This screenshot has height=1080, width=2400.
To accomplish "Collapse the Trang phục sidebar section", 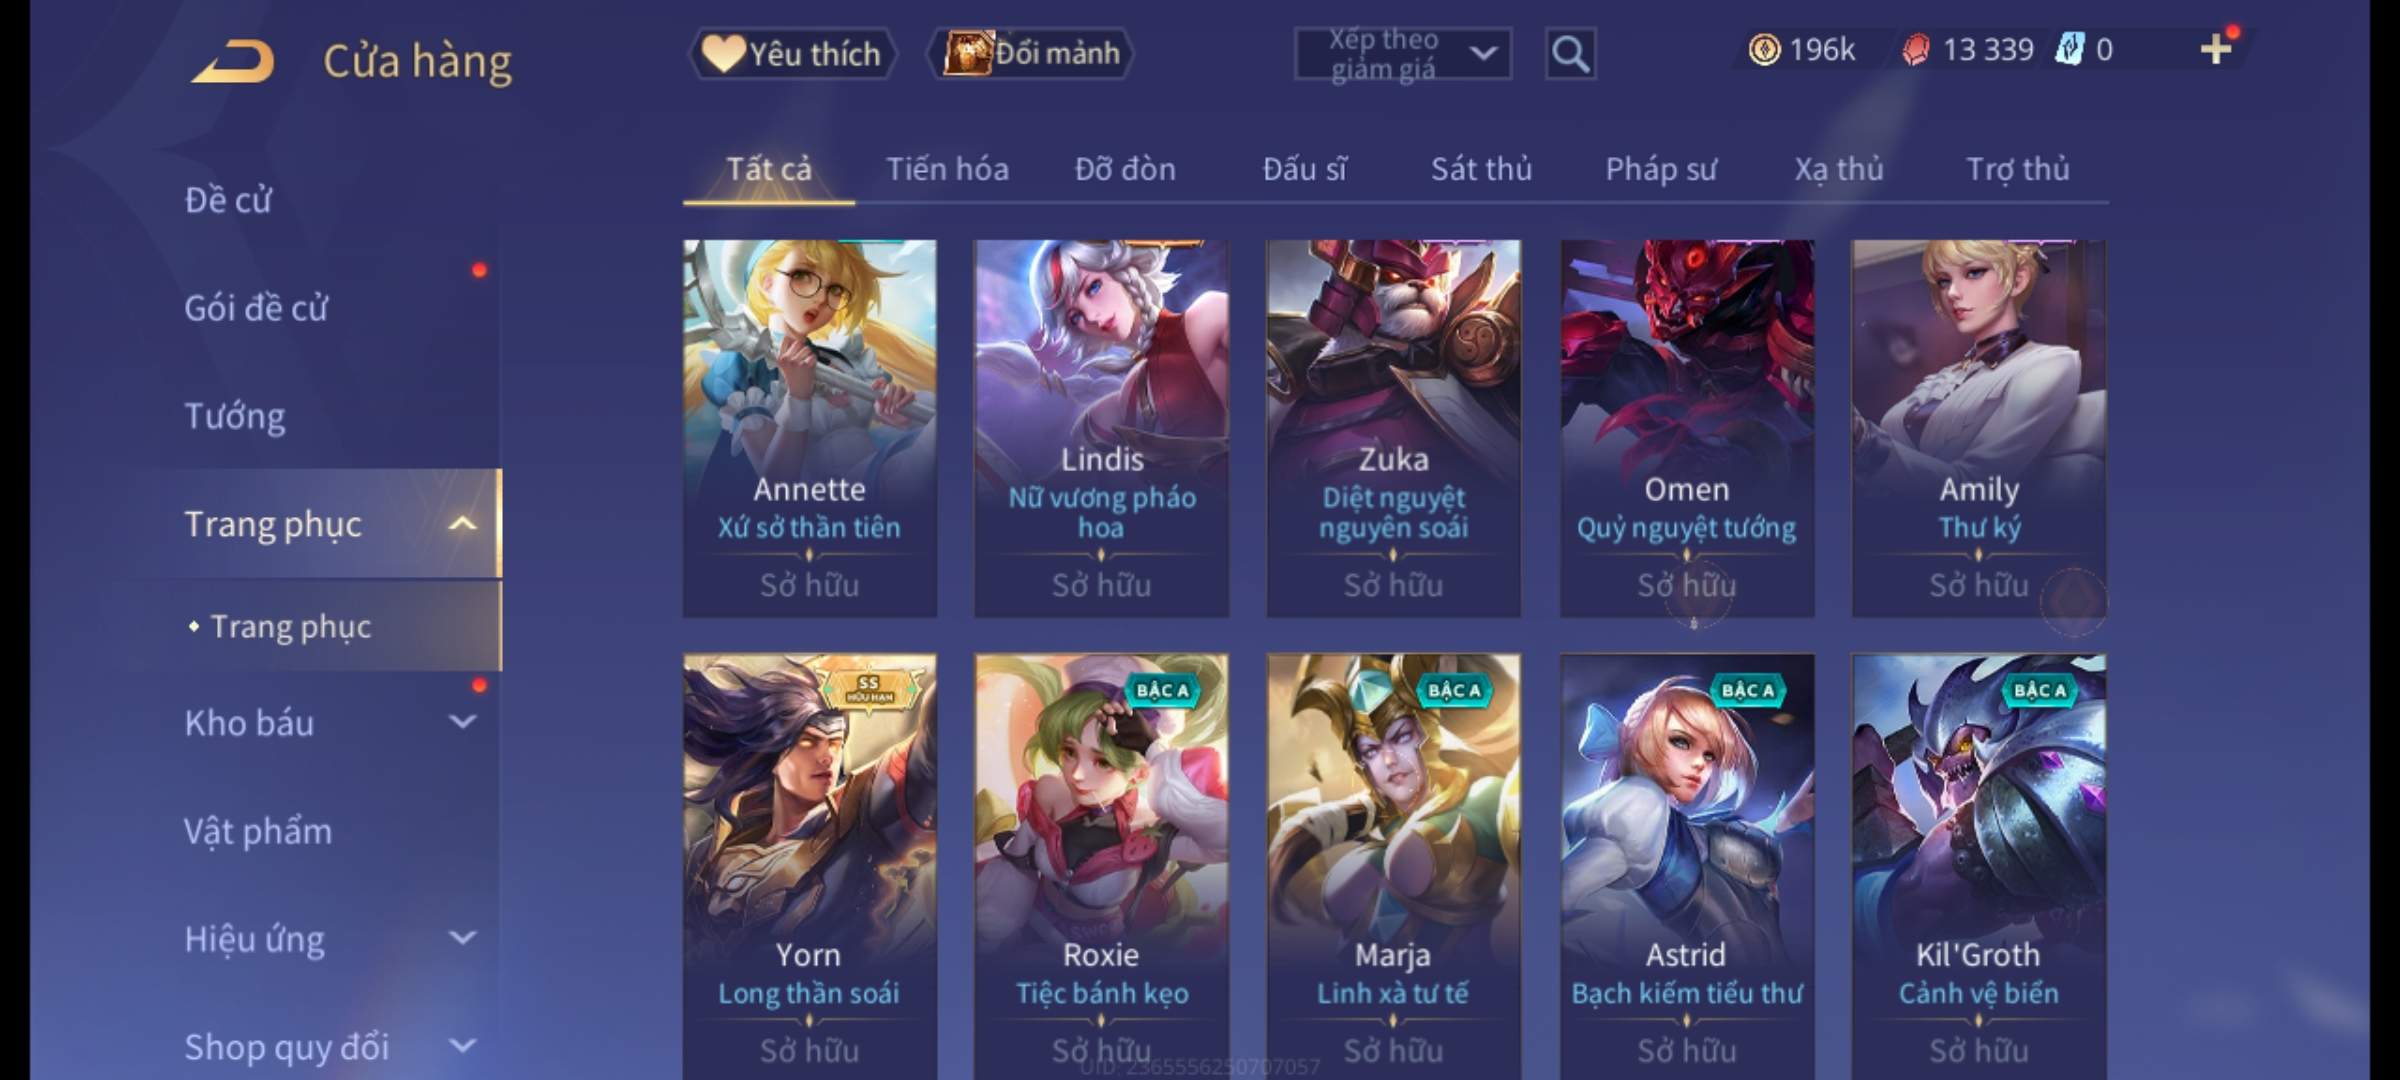I will (462, 524).
